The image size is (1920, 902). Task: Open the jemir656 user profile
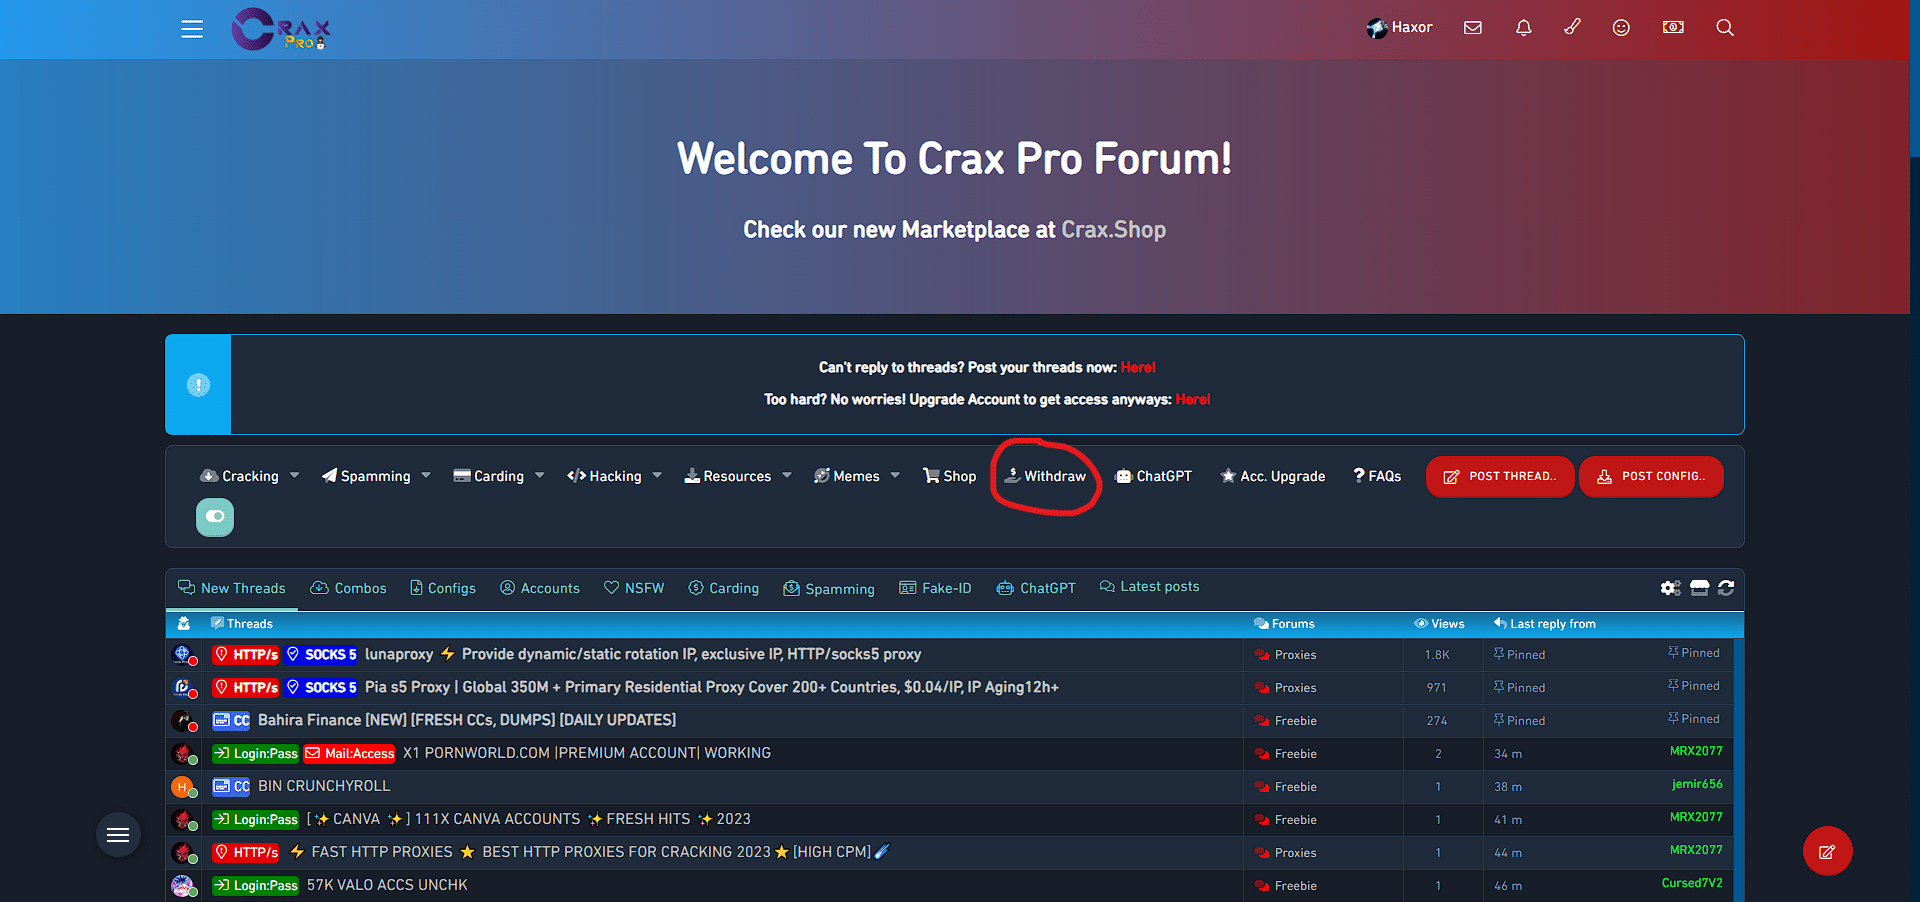click(x=1697, y=784)
